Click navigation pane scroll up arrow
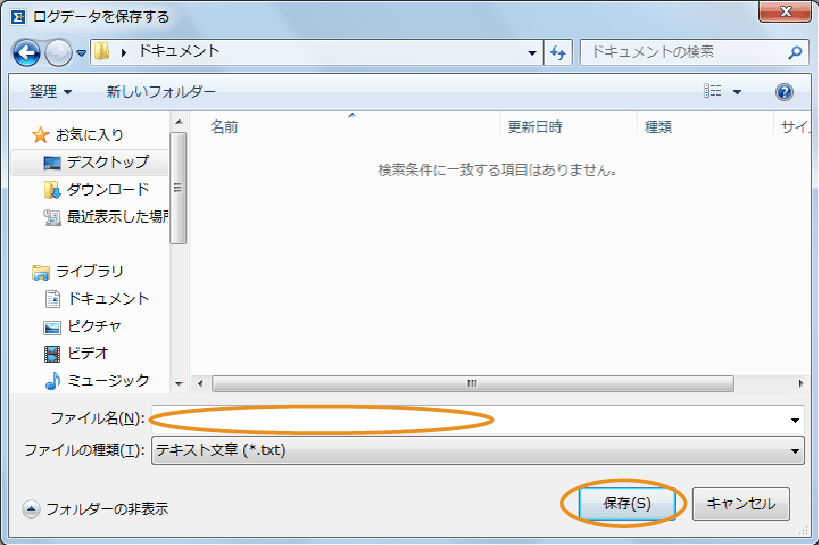 click(x=179, y=122)
